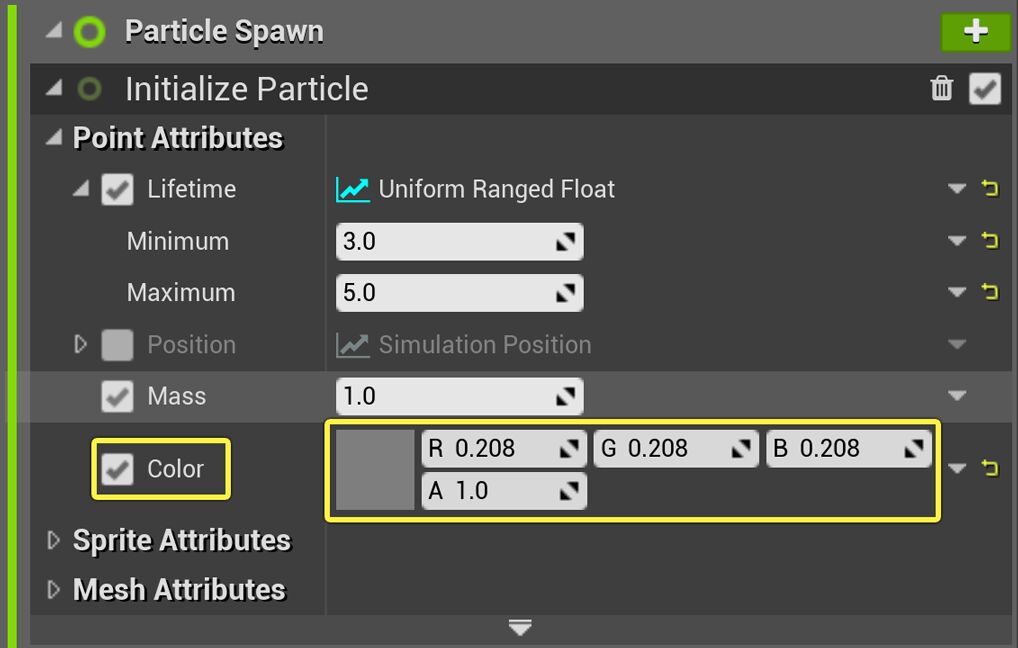Image resolution: width=1018 pixels, height=648 pixels.
Task: Expand the Sprite Attributes section
Action: 54,541
